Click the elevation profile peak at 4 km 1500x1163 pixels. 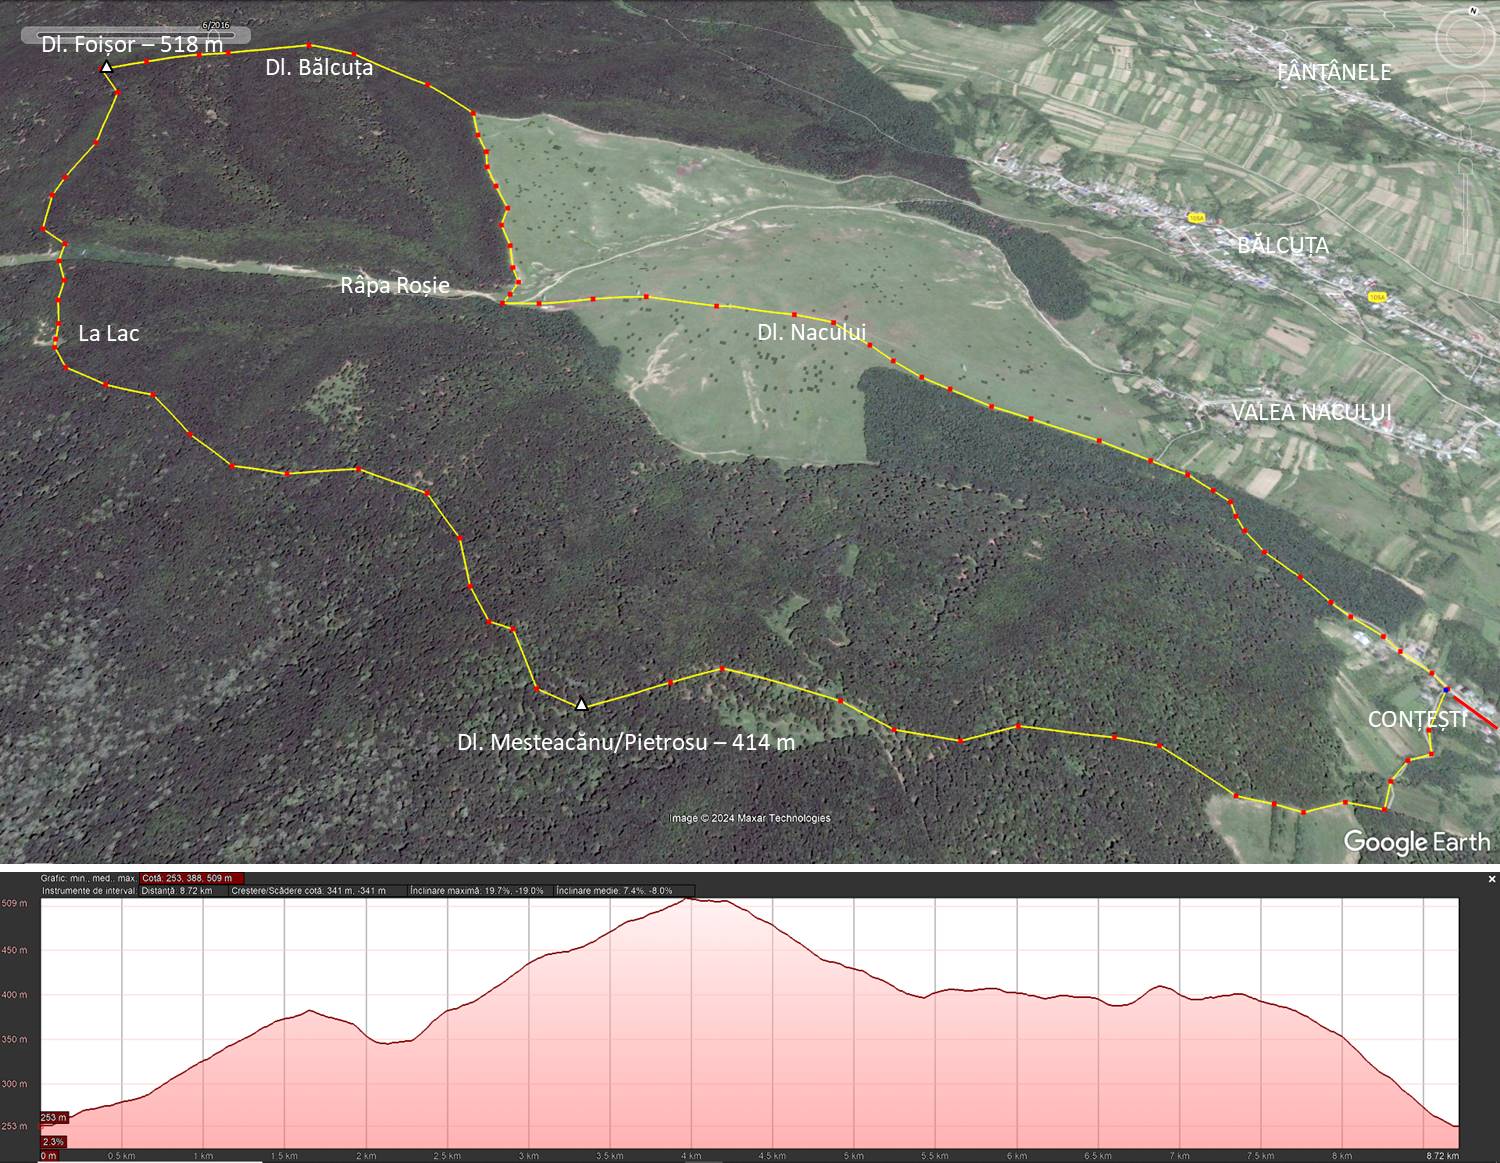coord(690,900)
